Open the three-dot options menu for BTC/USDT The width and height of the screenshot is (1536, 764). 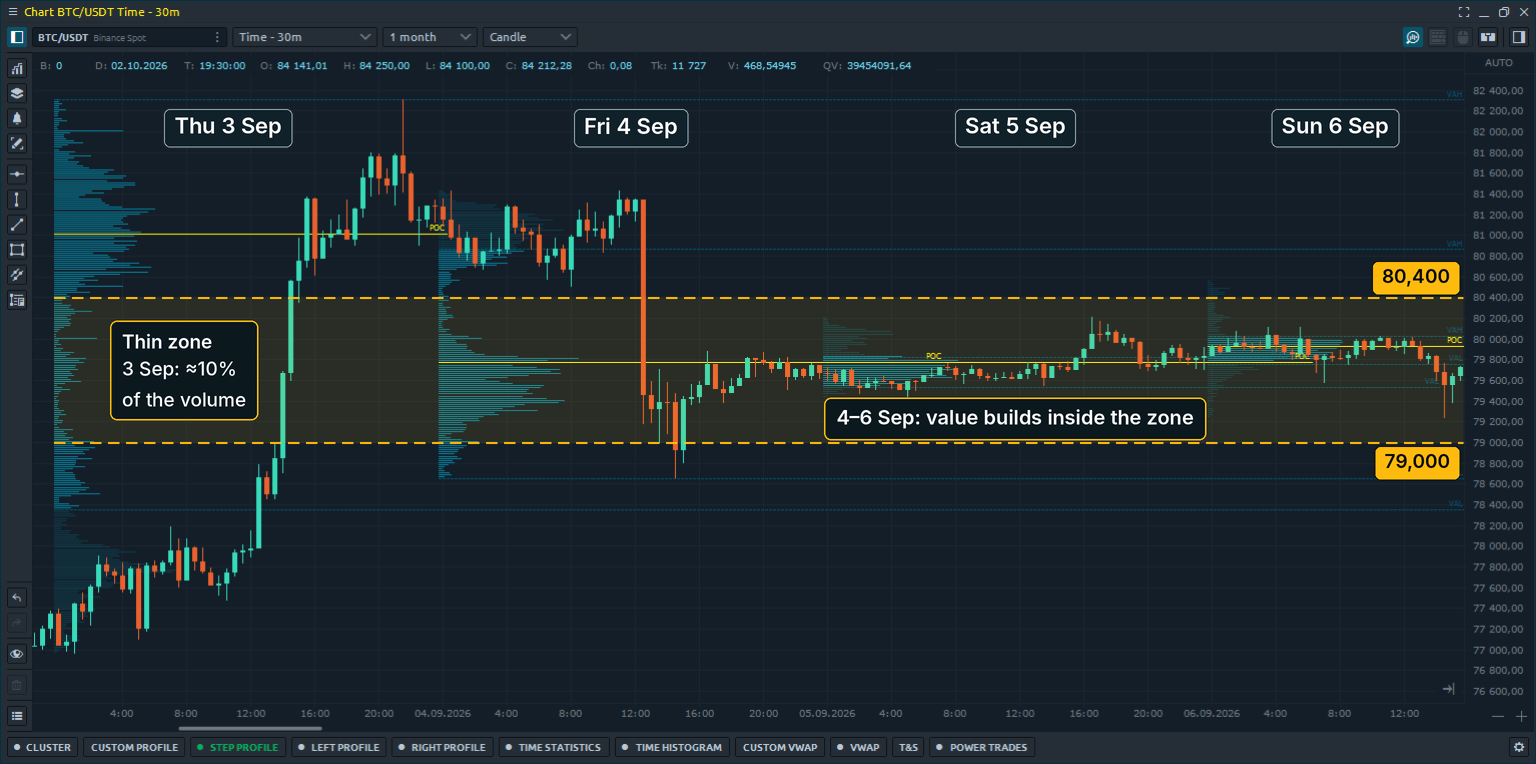point(218,37)
